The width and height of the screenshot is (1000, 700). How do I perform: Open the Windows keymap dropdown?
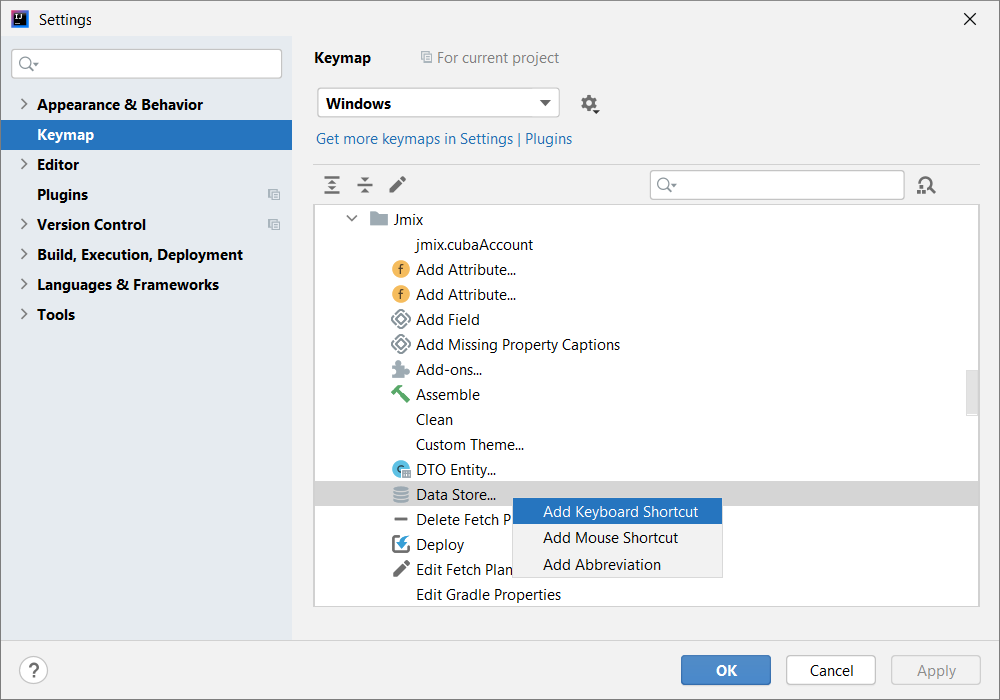438,103
